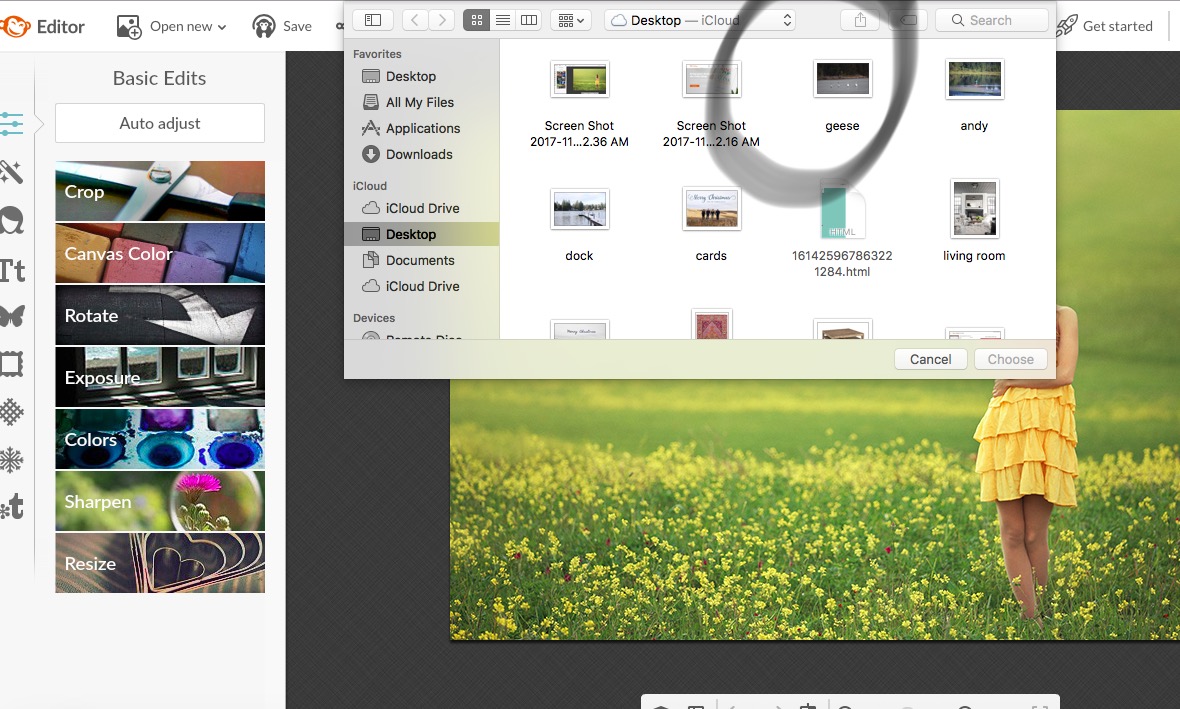Viewport: 1180px width, 709px height.
Task: Open the Text 'Tt' tool in sidebar
Action: click(x=12, y=270)
